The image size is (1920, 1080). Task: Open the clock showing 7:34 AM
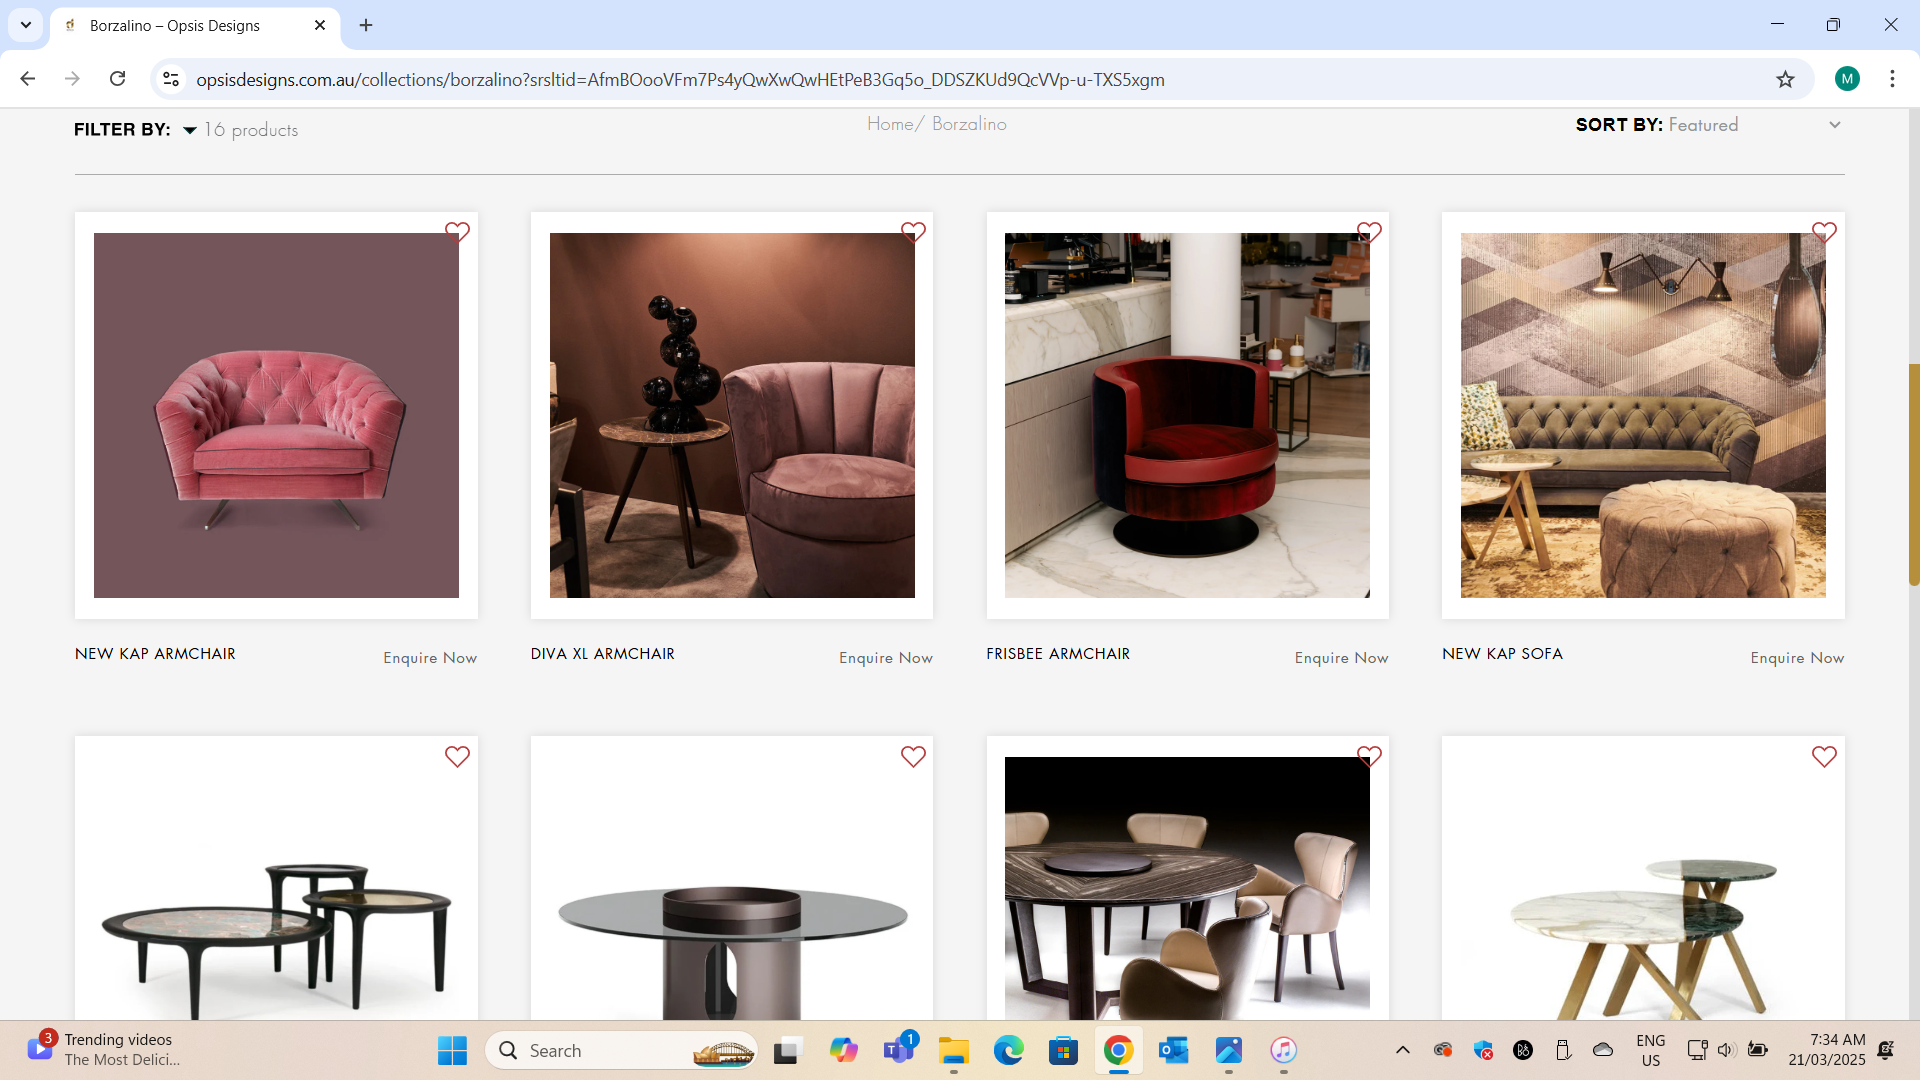1827,1050
